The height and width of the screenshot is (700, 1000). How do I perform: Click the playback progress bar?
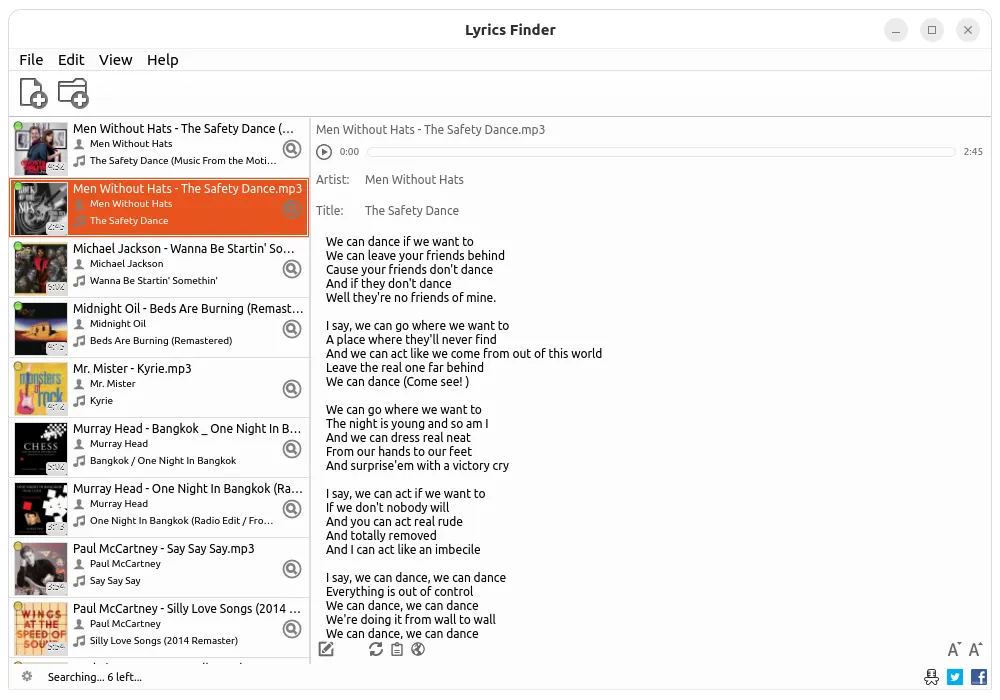coord(661,152)
